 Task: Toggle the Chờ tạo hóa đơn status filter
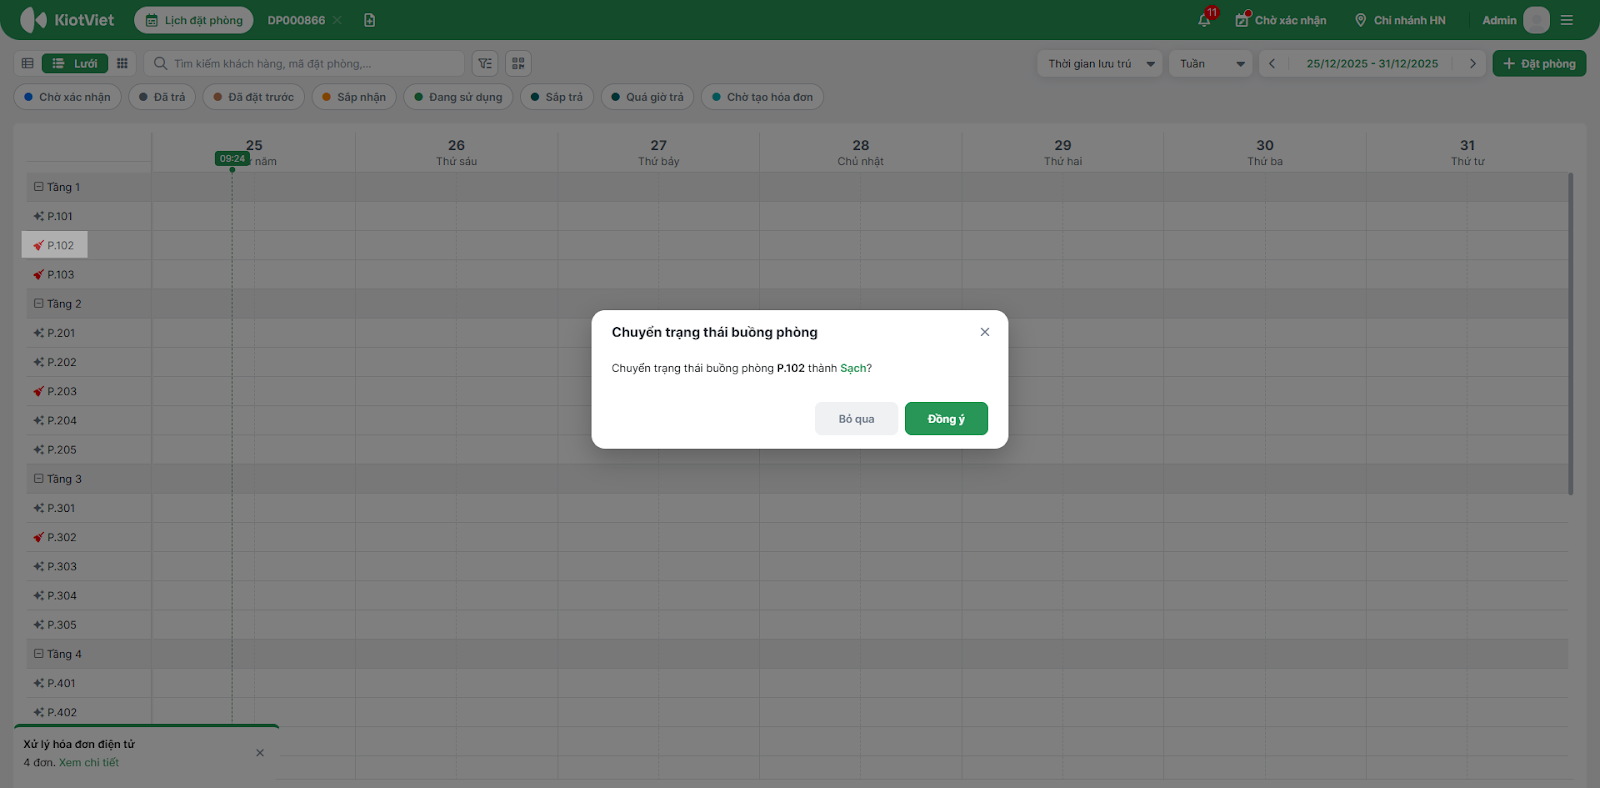[x=763, y=97]
